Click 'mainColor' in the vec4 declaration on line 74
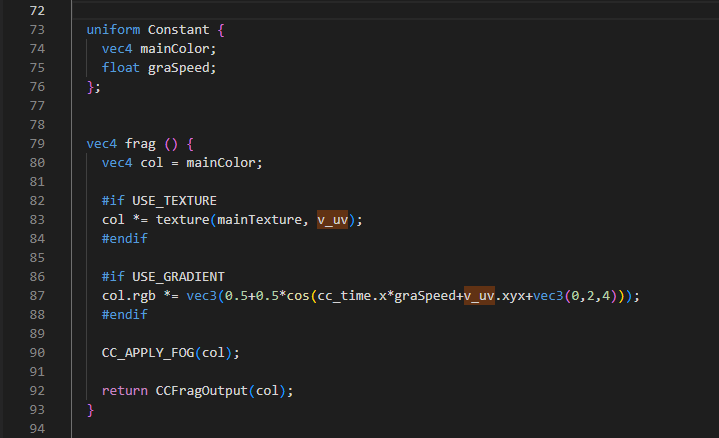 pyautogui.click(x=175, y=49)
